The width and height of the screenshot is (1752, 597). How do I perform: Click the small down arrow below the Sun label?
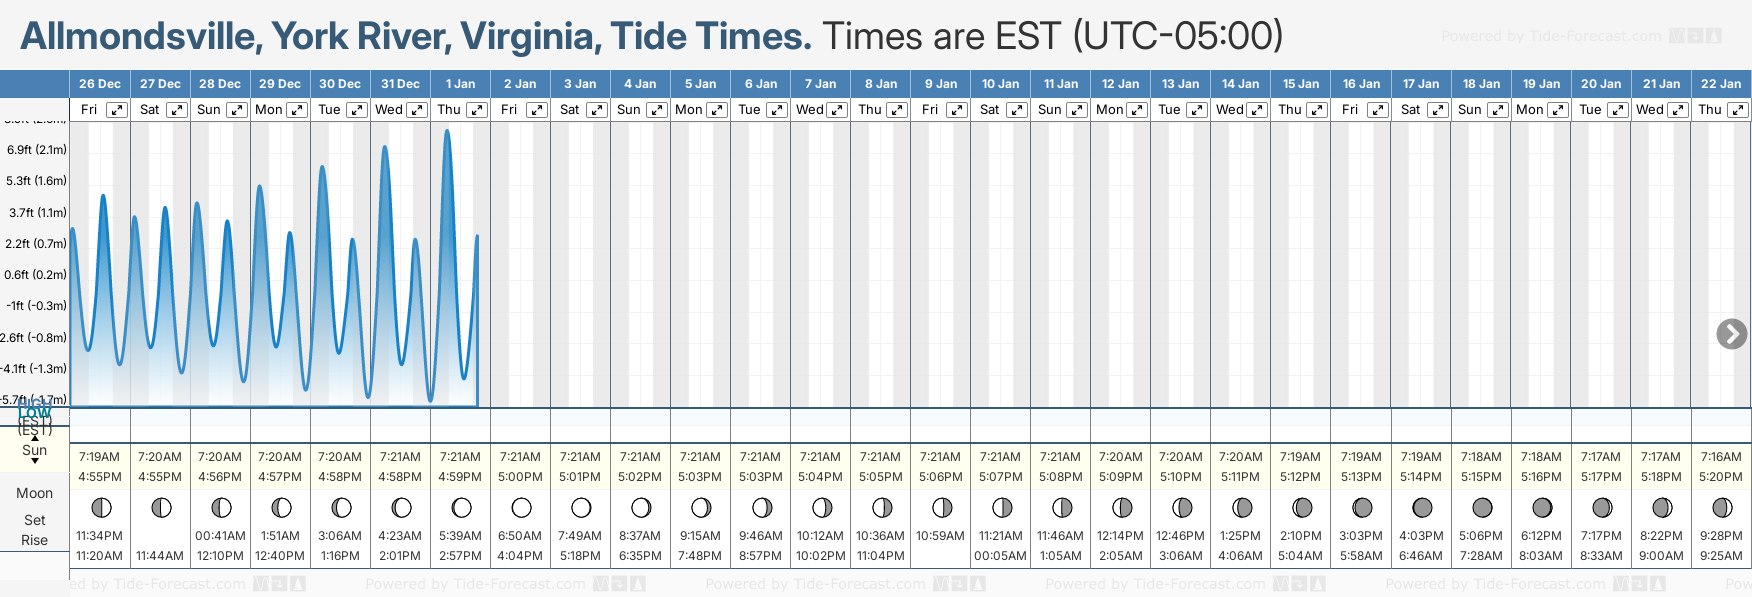(35, 461)
